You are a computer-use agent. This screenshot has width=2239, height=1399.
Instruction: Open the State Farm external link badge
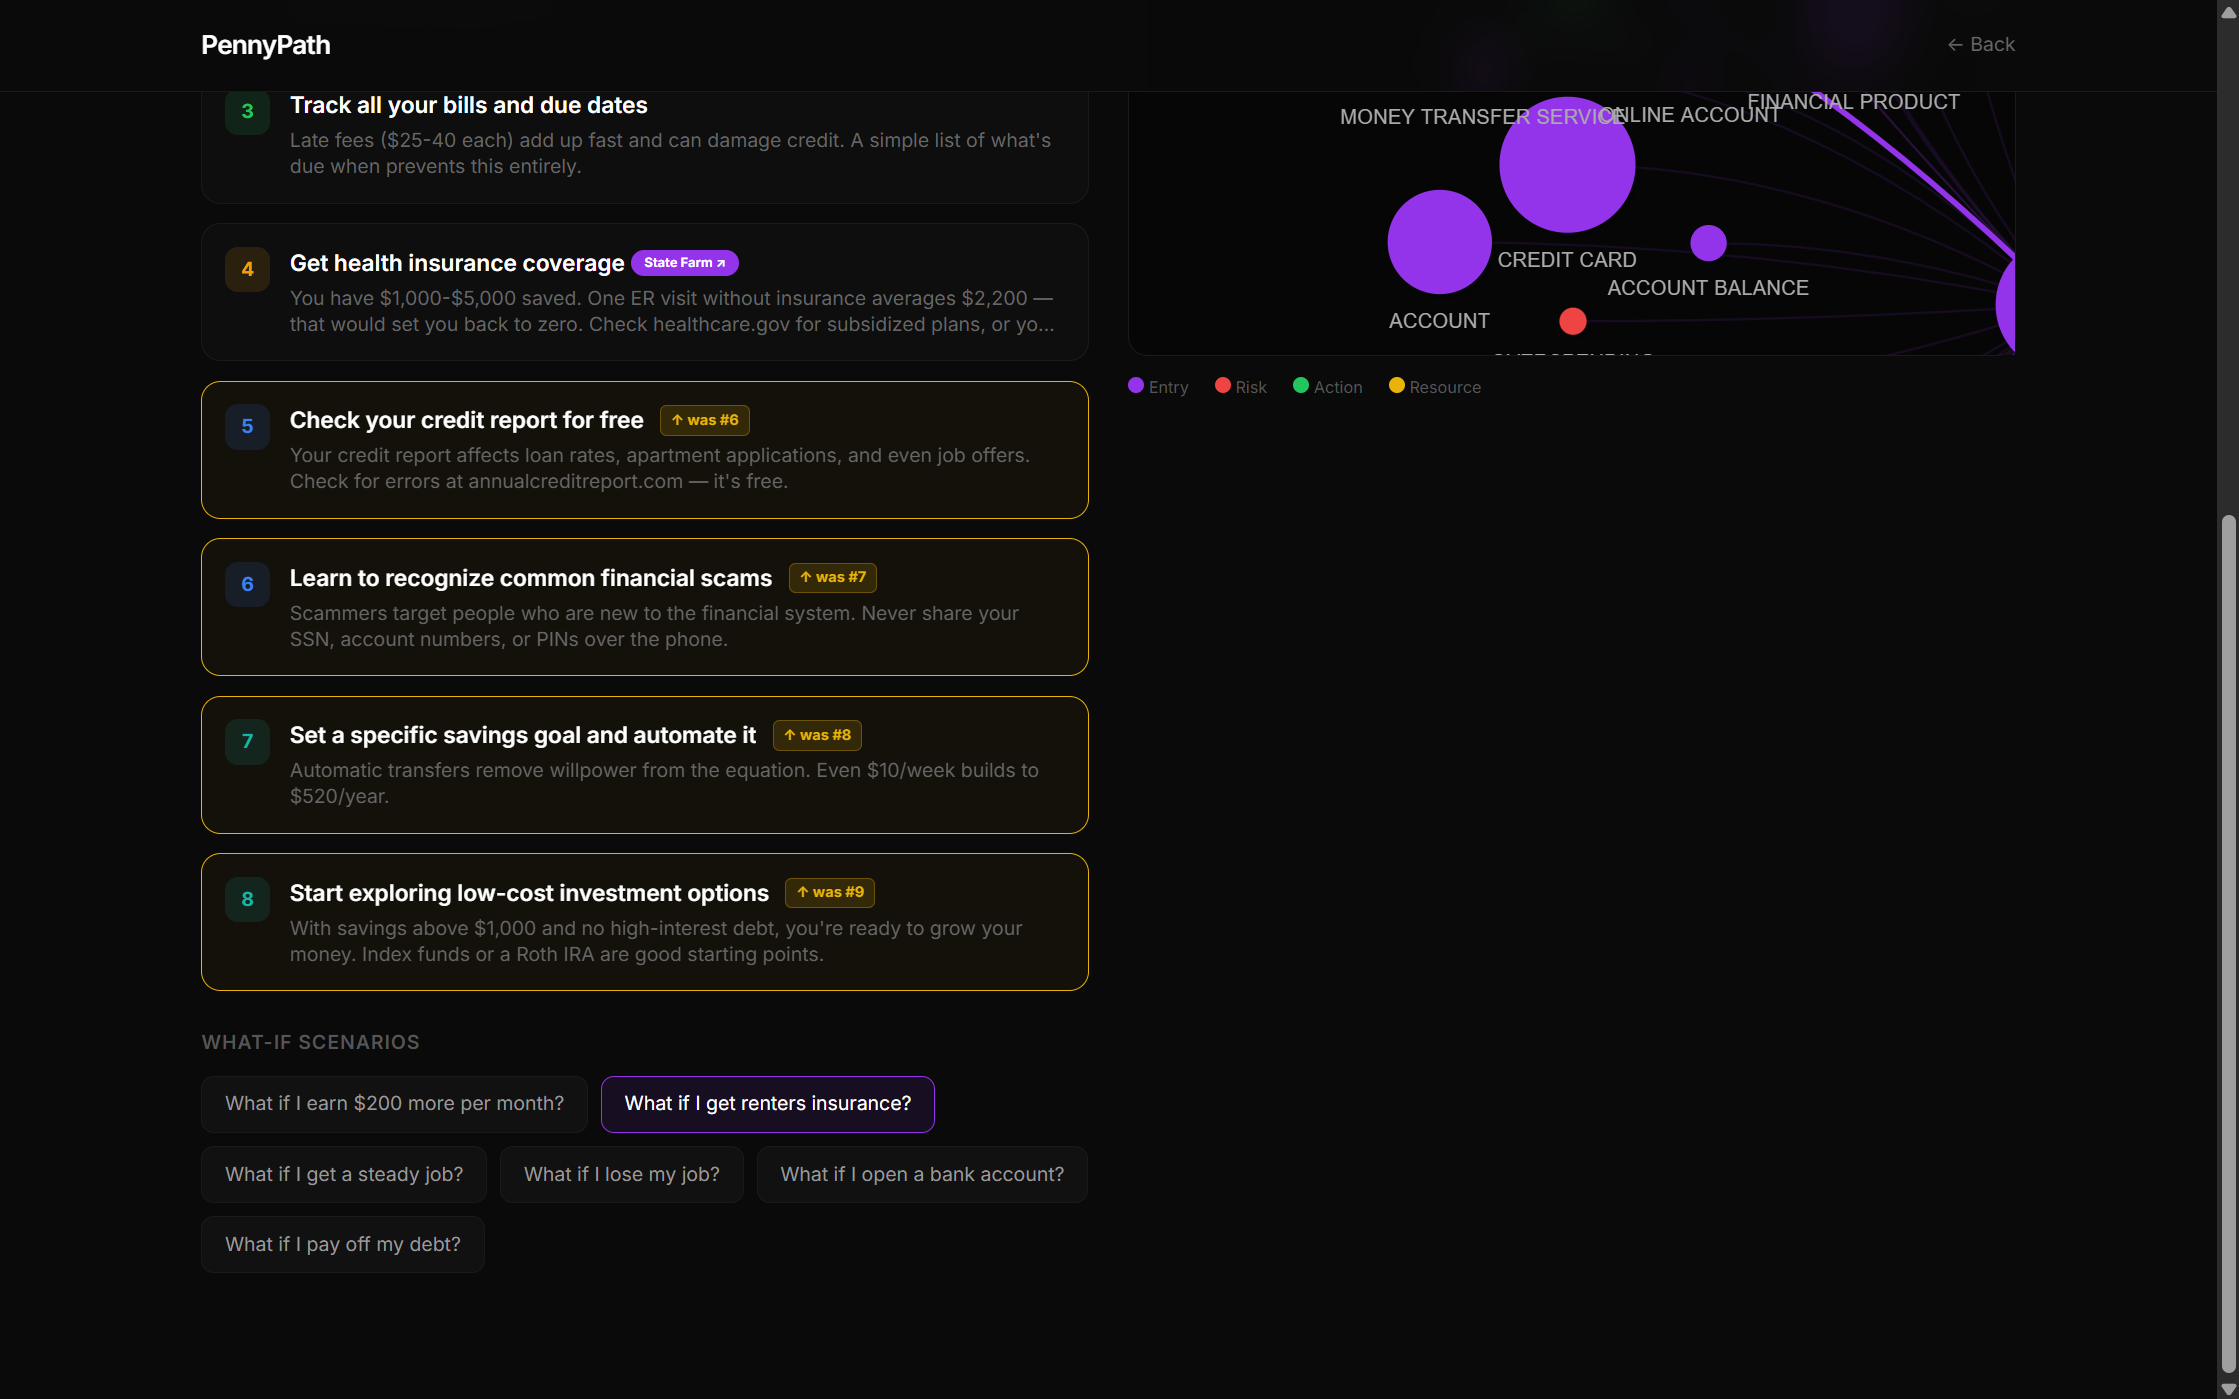click(x=684, y=263)
